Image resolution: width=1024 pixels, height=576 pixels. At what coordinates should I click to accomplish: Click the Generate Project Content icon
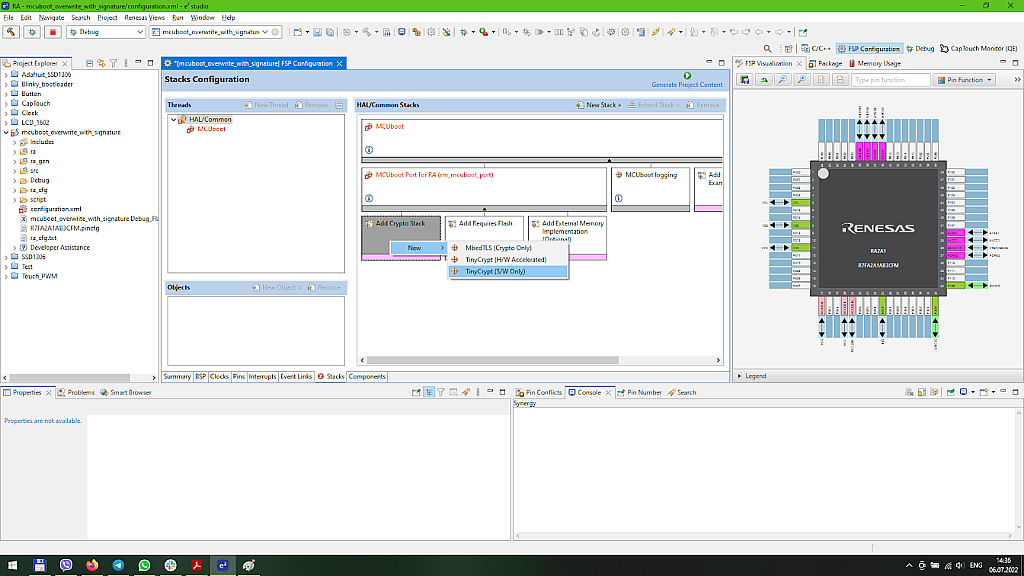coord(687,76)
